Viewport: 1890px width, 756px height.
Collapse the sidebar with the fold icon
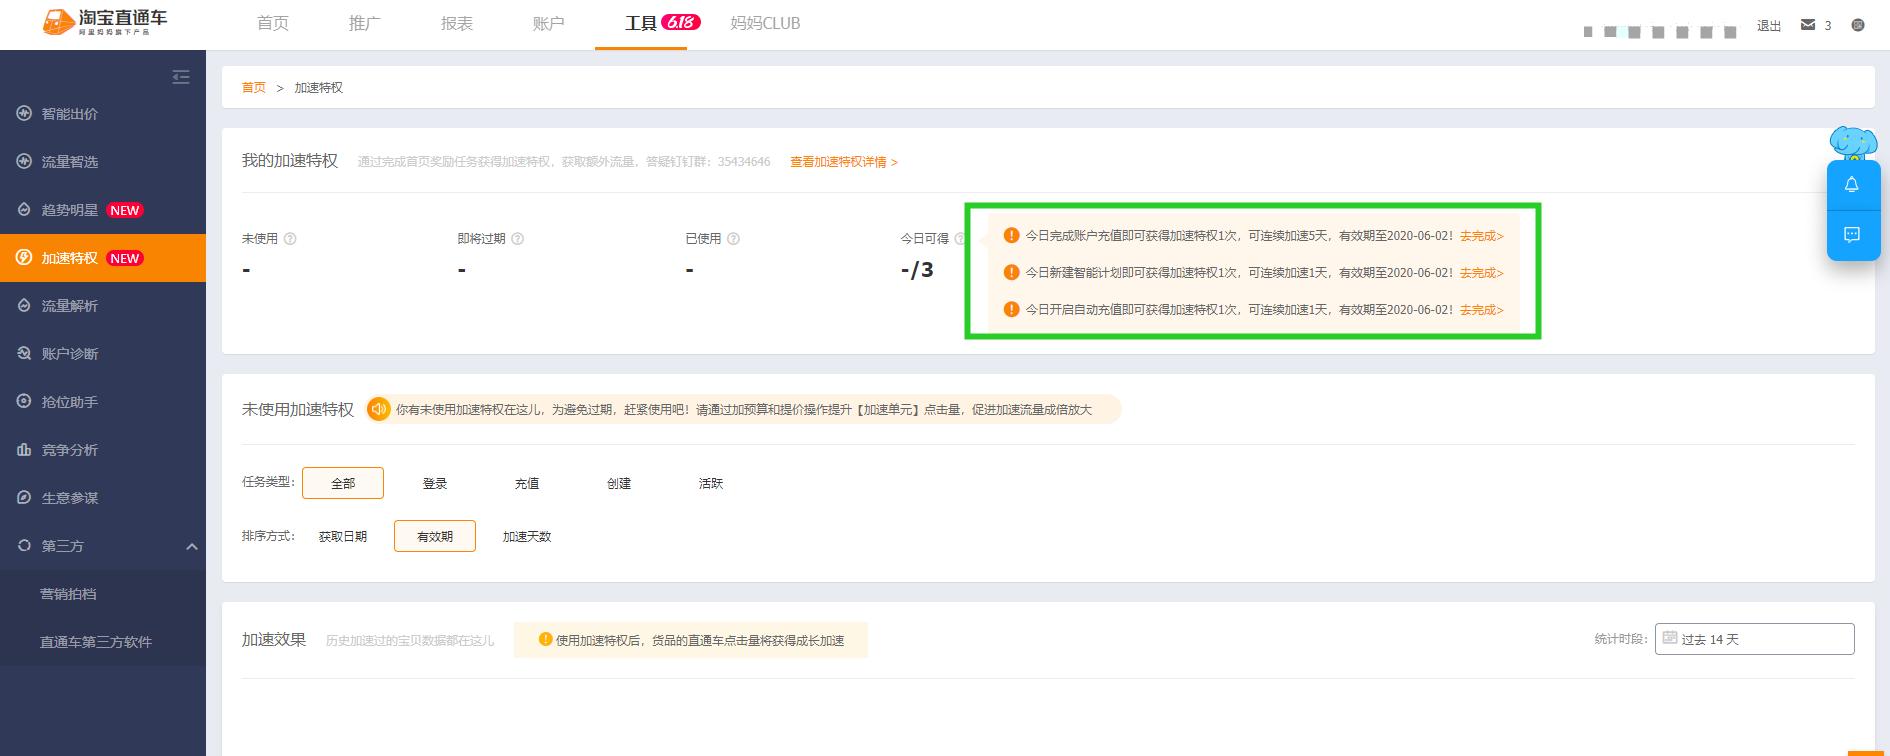tap(181, 77)
